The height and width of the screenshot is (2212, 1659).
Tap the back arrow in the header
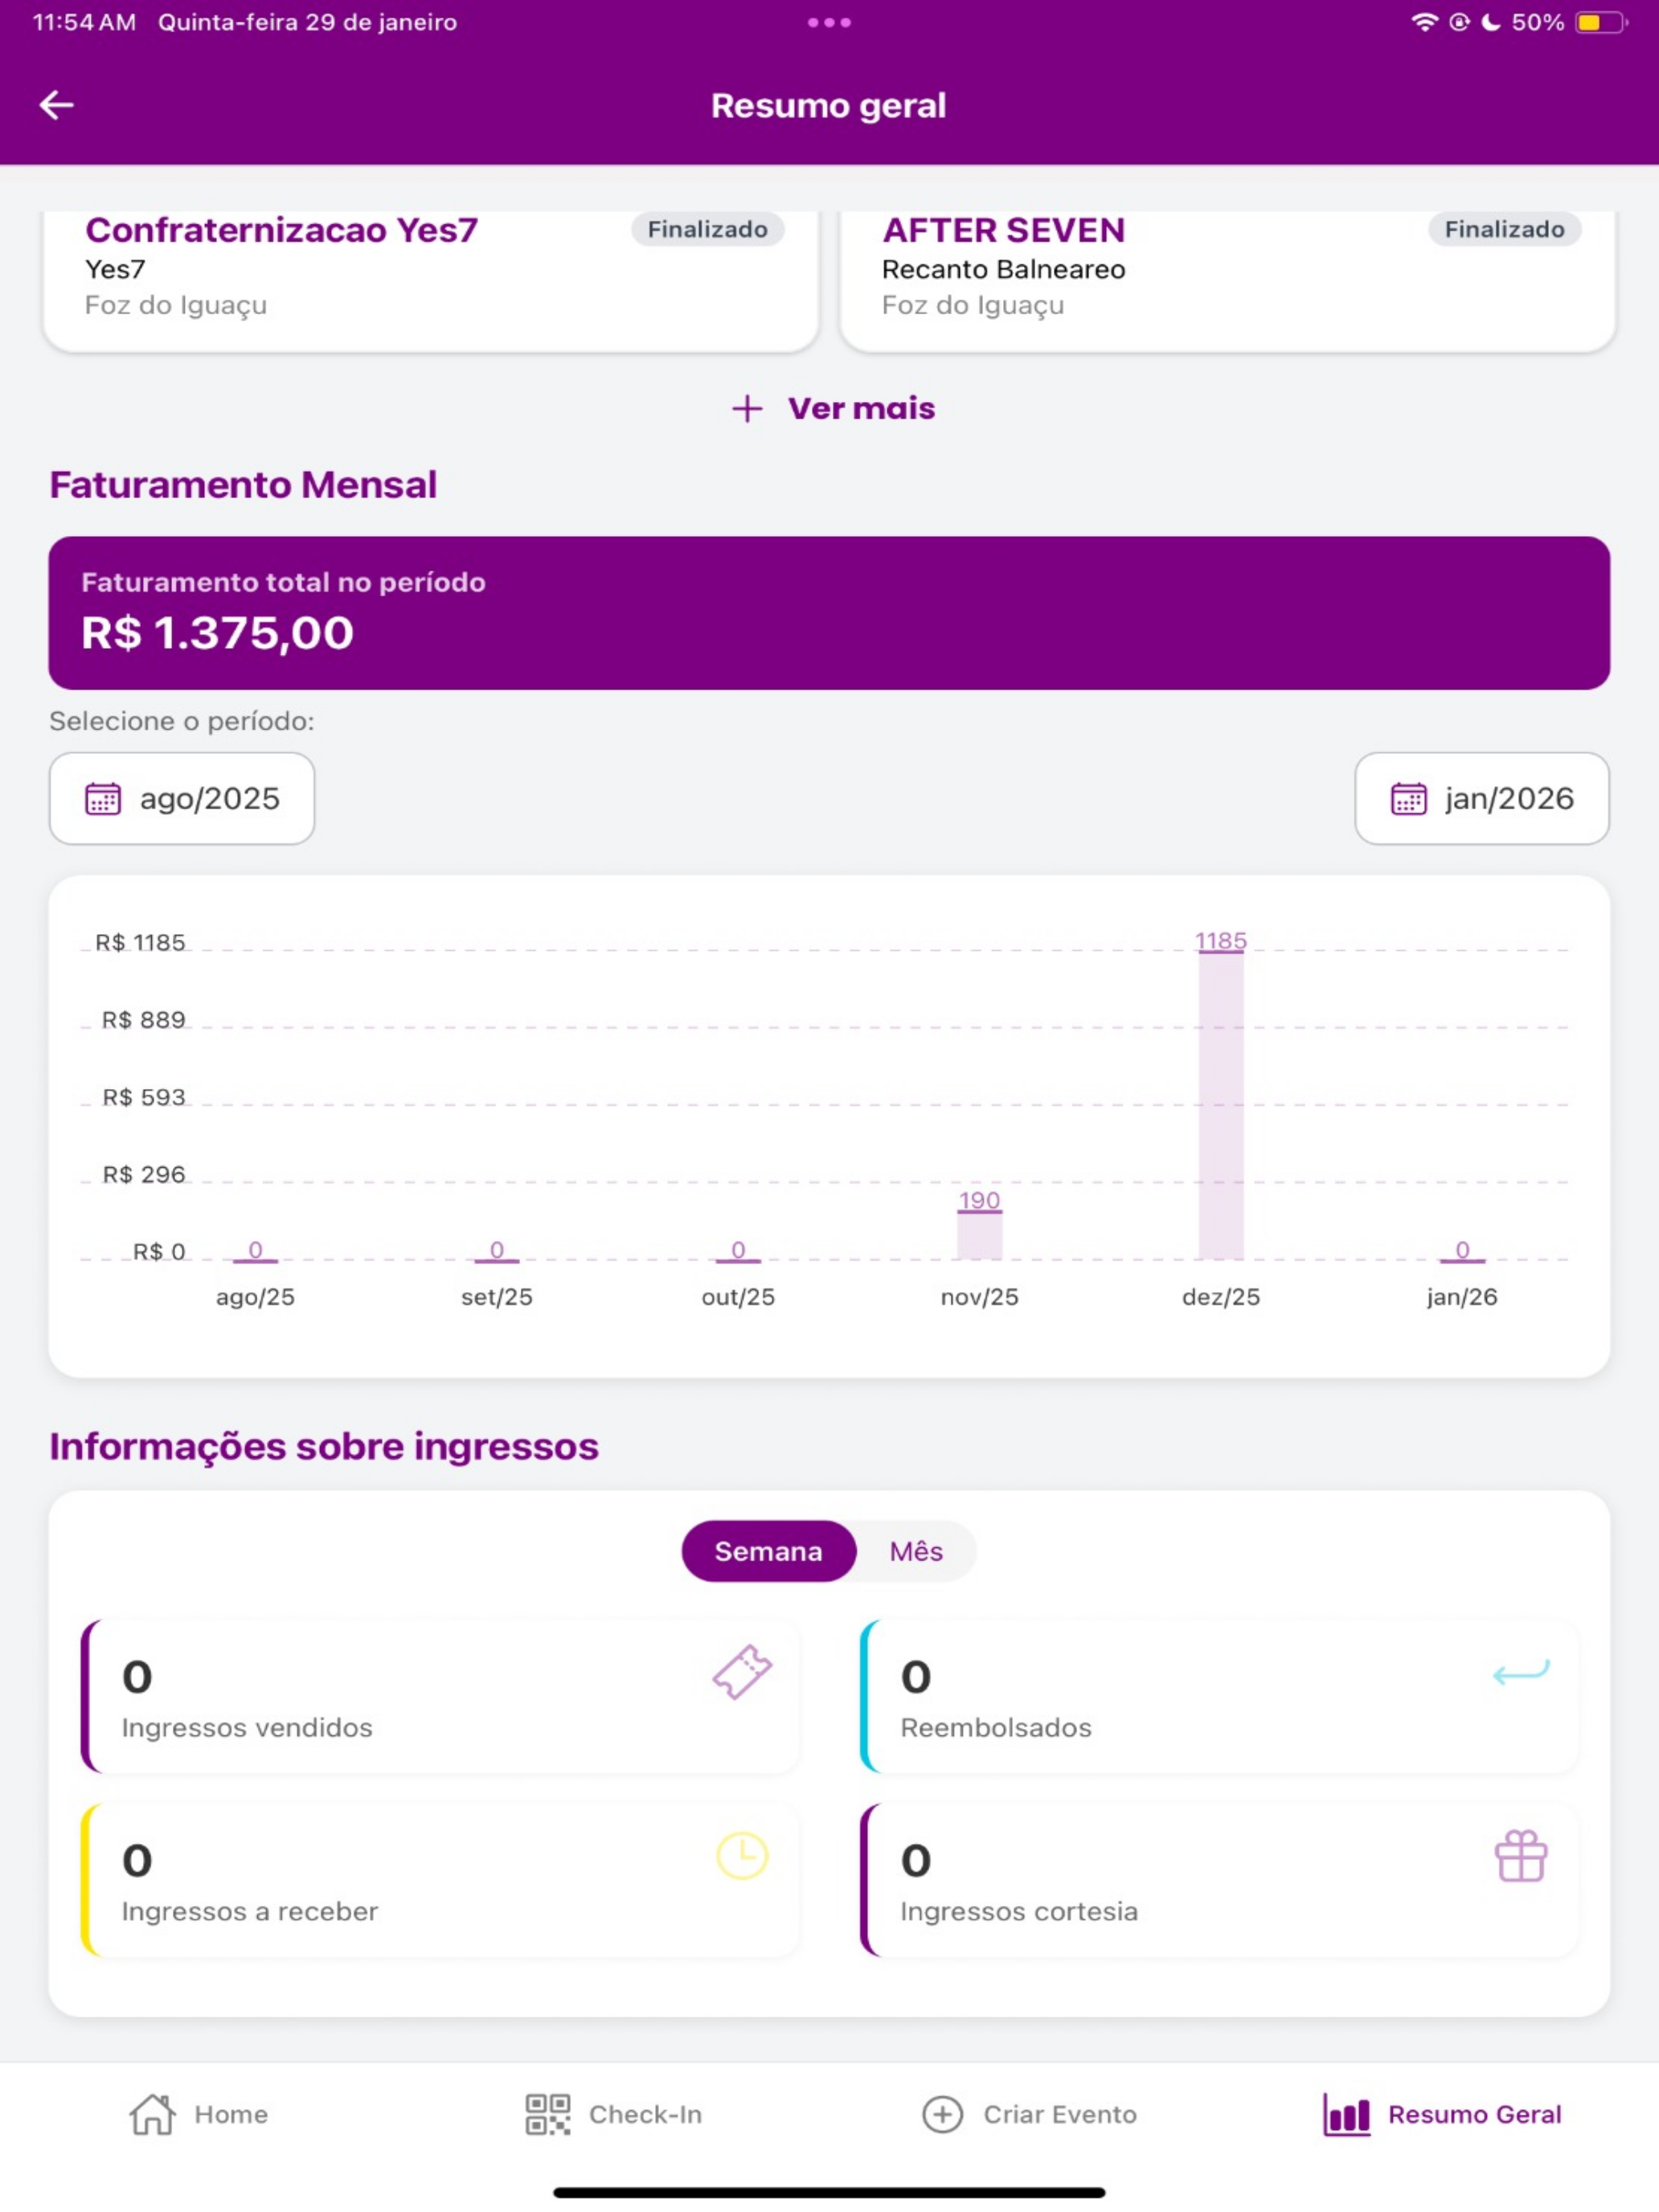click(x=57, y=105)
